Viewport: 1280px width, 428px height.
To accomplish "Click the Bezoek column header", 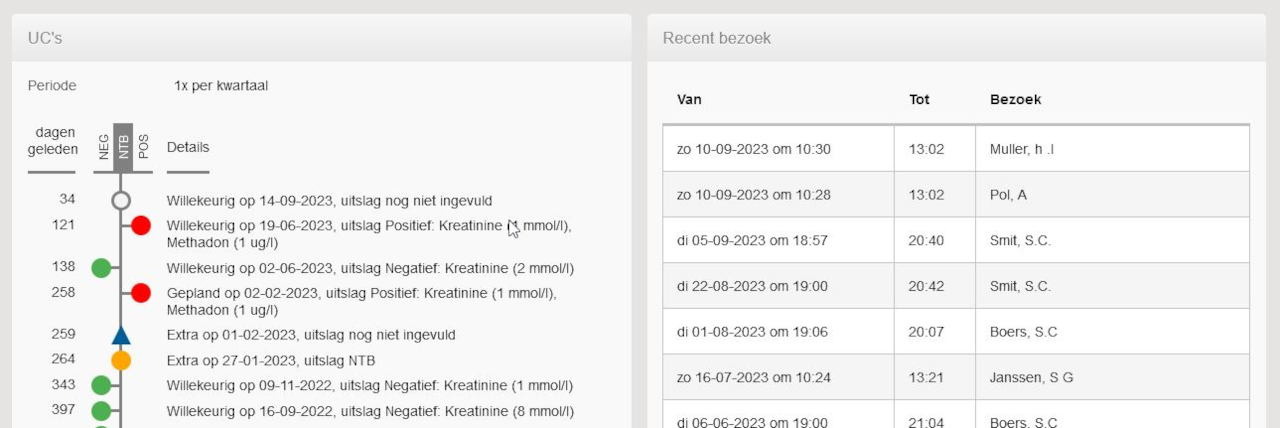I will [x=1015, y=99].
